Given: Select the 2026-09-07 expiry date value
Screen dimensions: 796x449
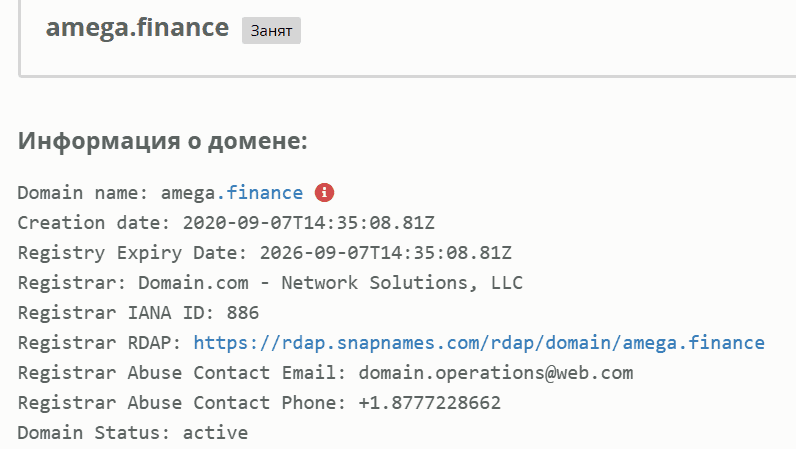Looking at the screenshot, I should coord(386,253).
